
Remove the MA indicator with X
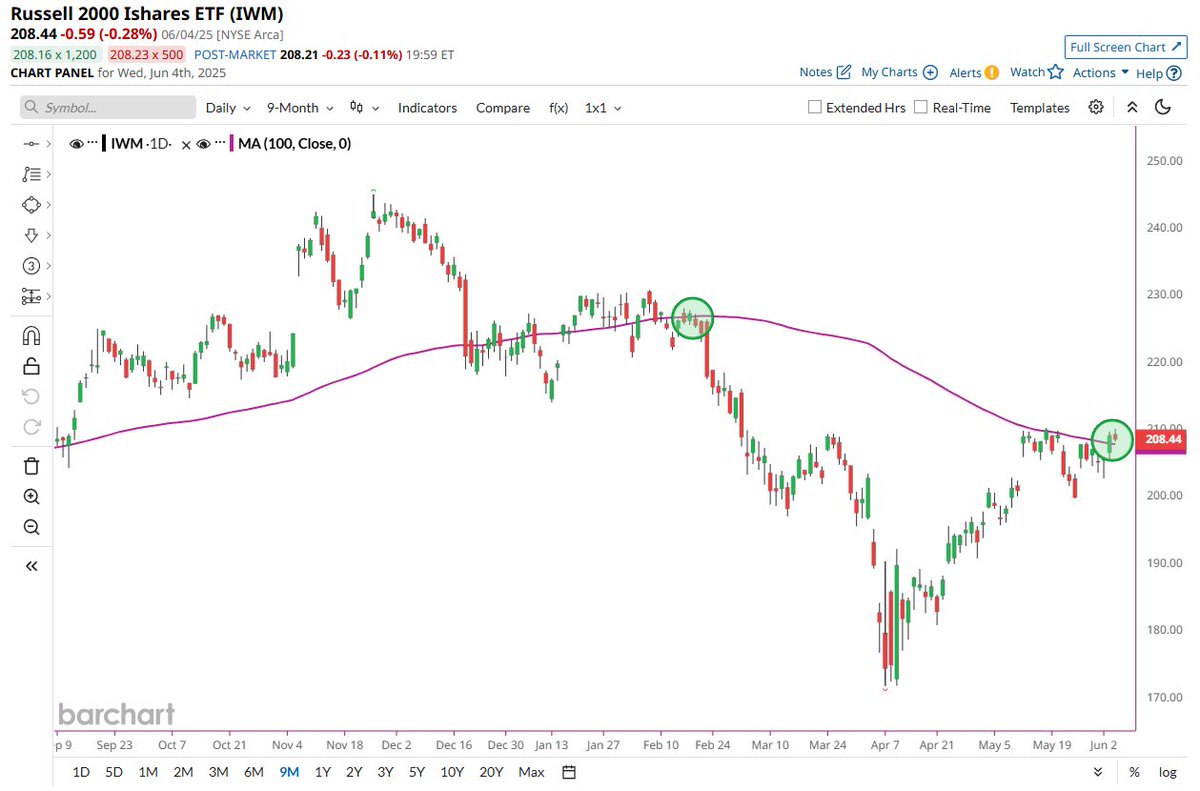(185, 144)
